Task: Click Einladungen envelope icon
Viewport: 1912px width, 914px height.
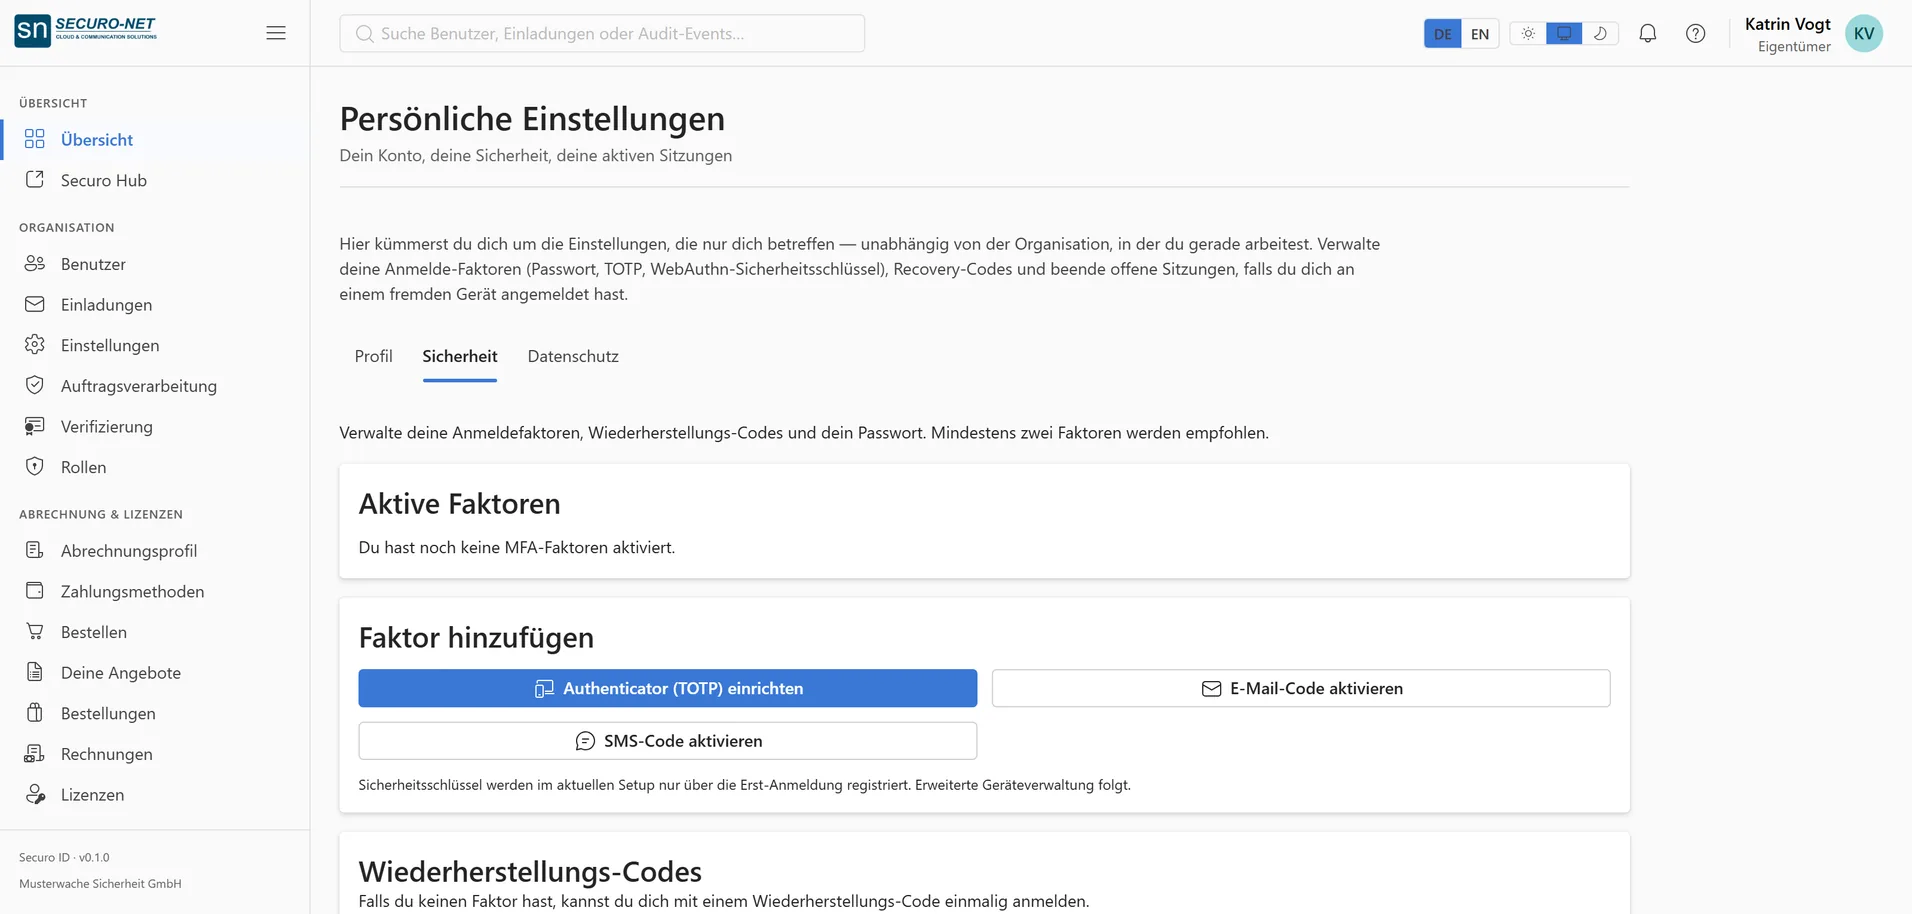Action: pos(35,304)
